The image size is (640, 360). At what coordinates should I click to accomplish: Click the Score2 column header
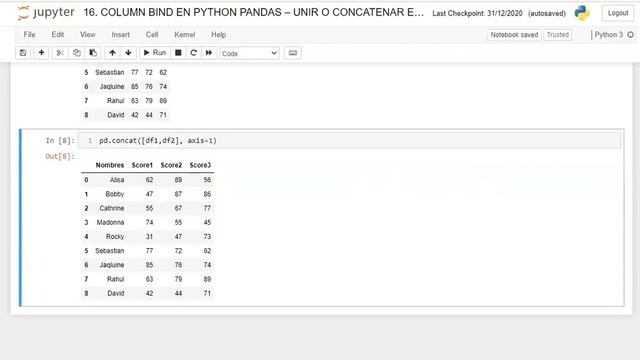[x=171, y=165]
